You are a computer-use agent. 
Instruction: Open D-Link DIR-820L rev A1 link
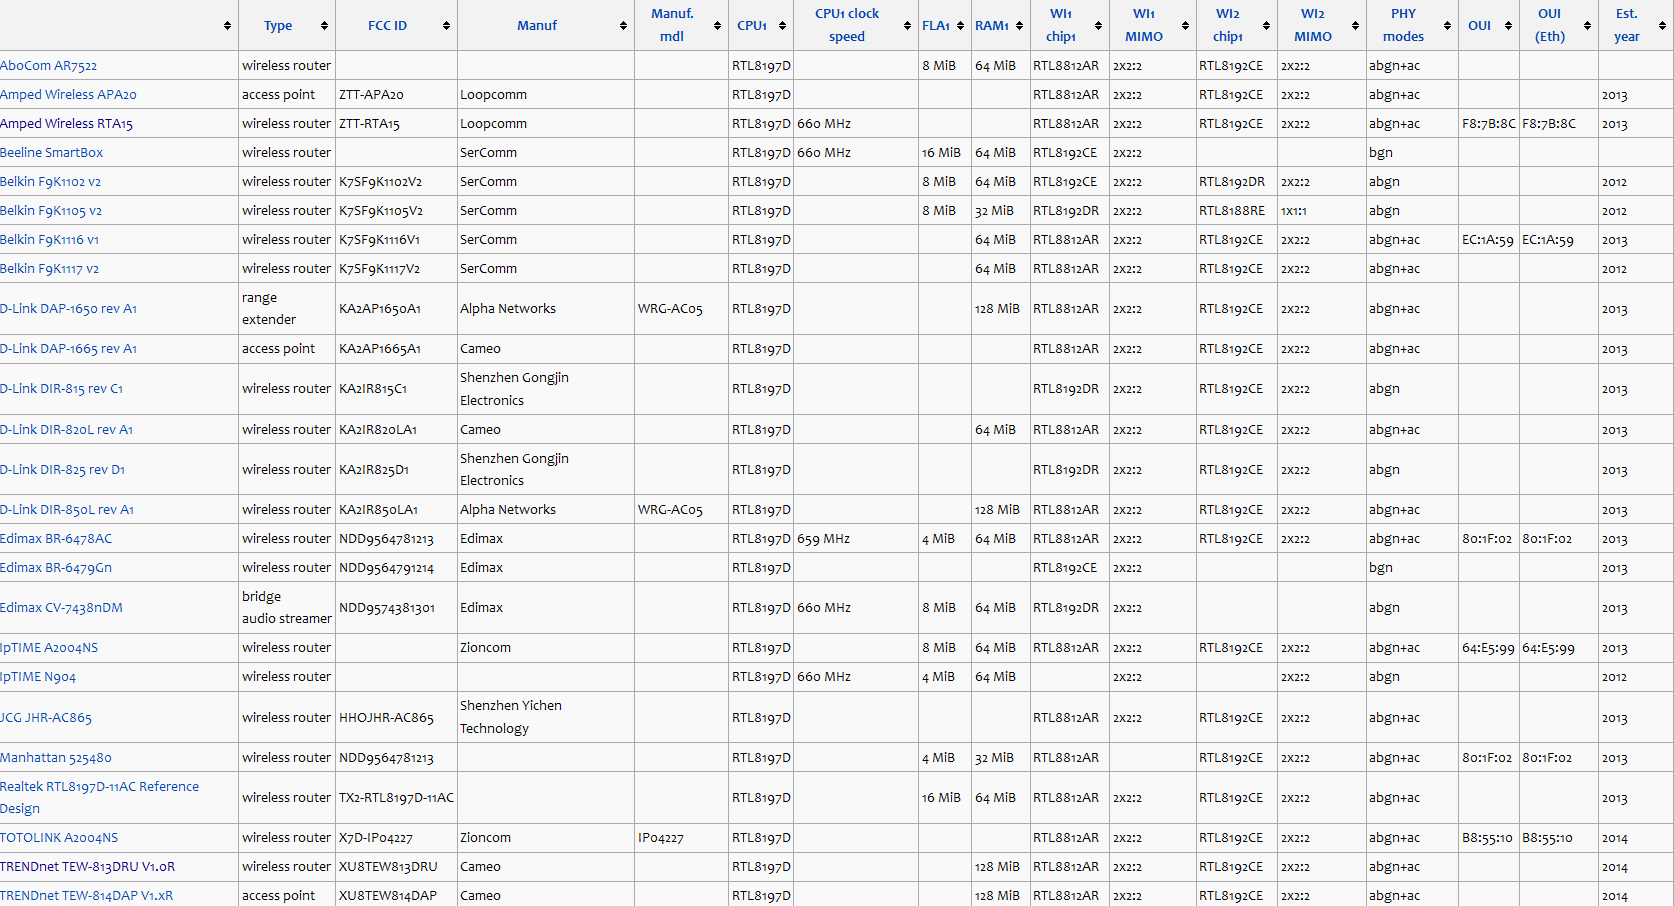pos(66,430)
